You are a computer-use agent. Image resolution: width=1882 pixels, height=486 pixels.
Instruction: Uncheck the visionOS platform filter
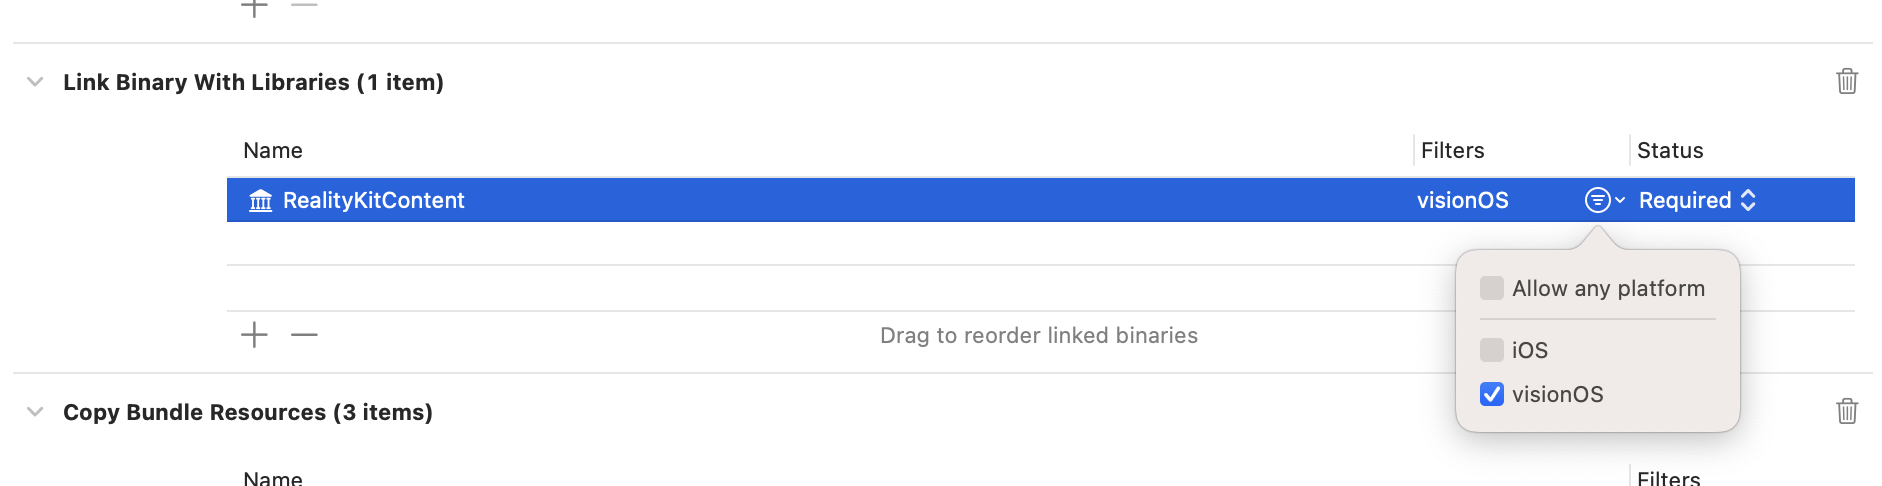pos(1491,394)
